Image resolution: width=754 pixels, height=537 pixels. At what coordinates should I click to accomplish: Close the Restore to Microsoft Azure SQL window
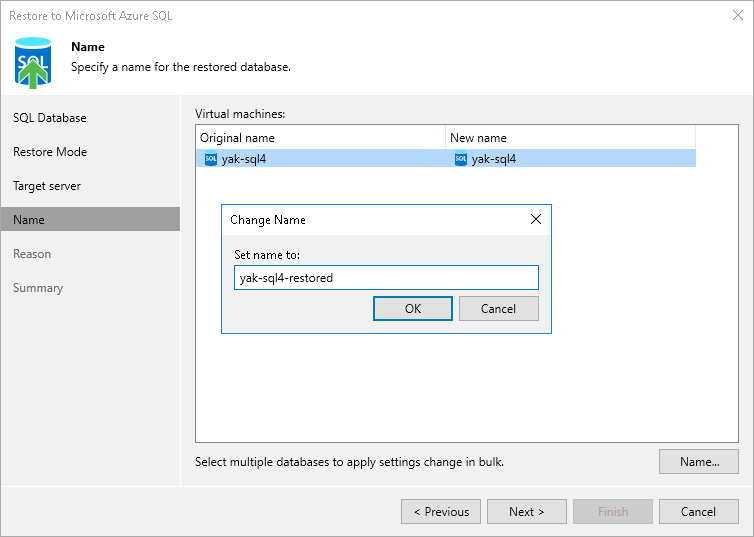[x=738, y=15]
